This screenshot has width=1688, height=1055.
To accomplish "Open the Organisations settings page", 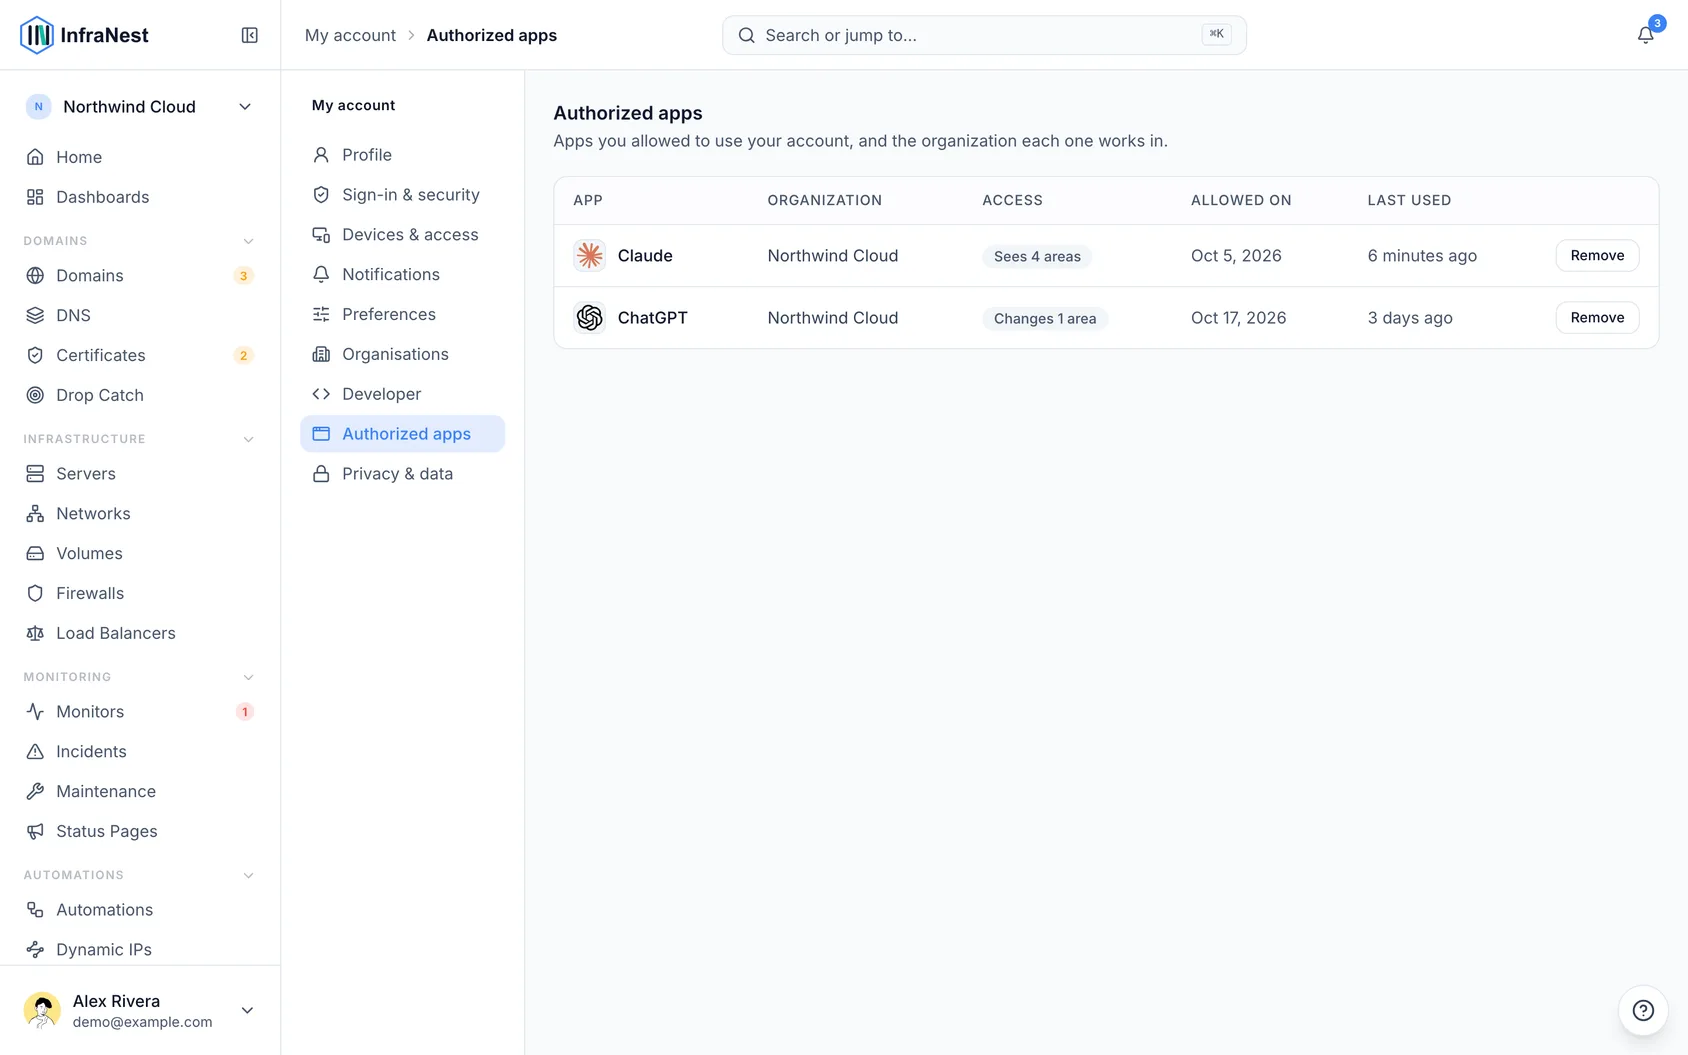I will point(402,354).
